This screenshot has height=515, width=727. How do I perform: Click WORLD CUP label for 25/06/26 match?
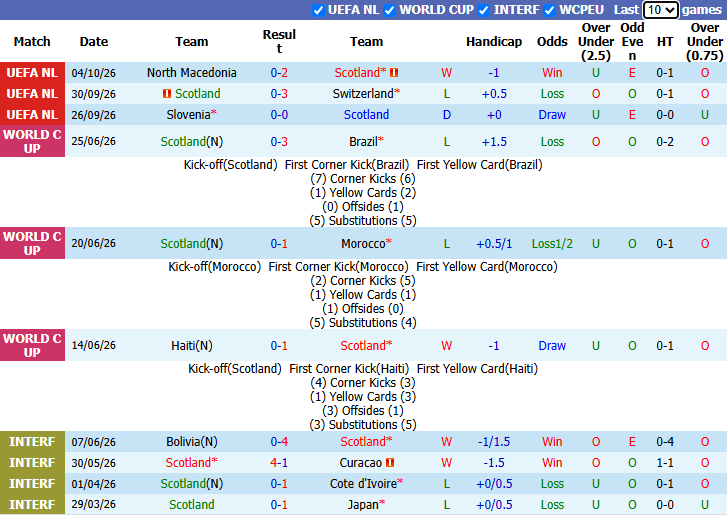pos(32,141)
